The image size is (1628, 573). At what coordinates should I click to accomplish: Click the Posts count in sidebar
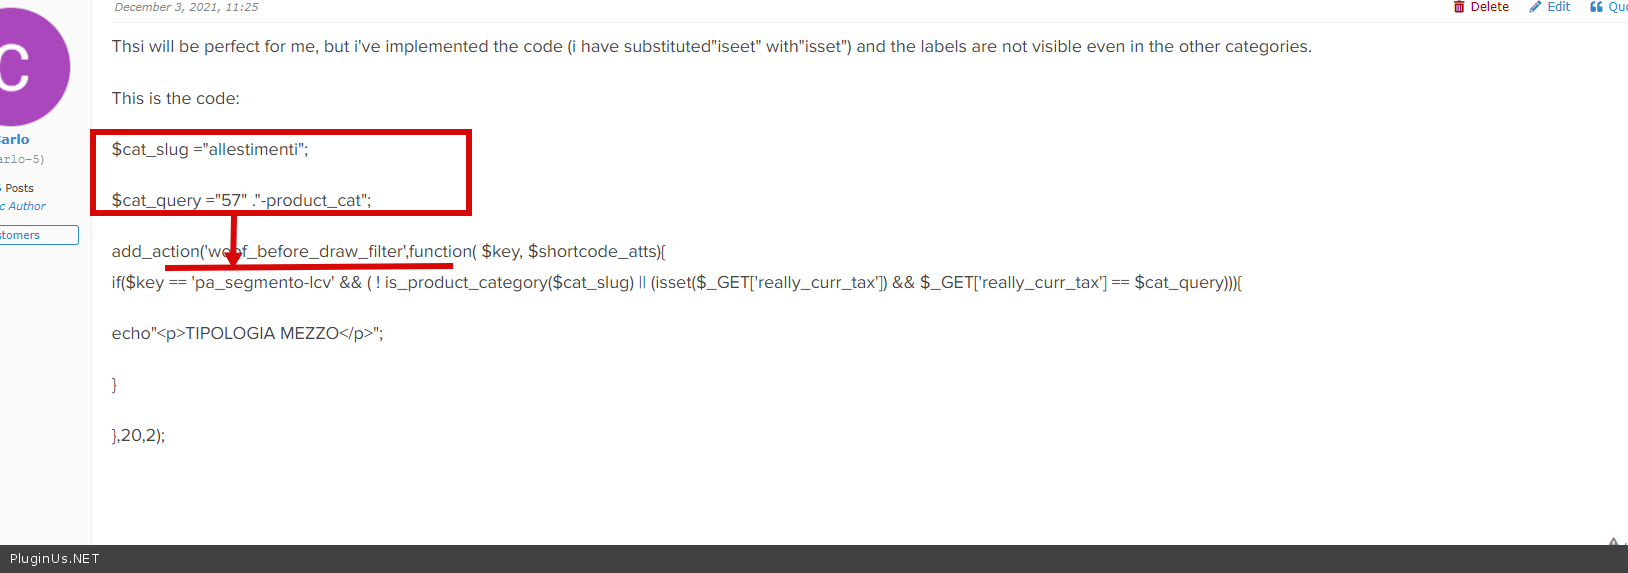(18, 188)
